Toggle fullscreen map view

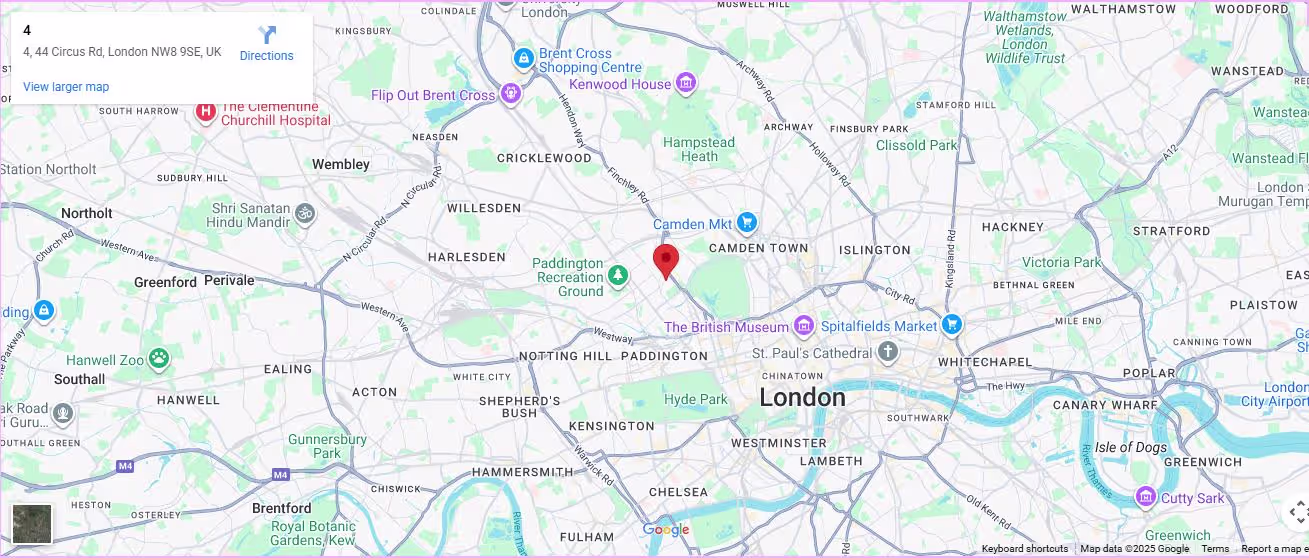[1298, 512]
